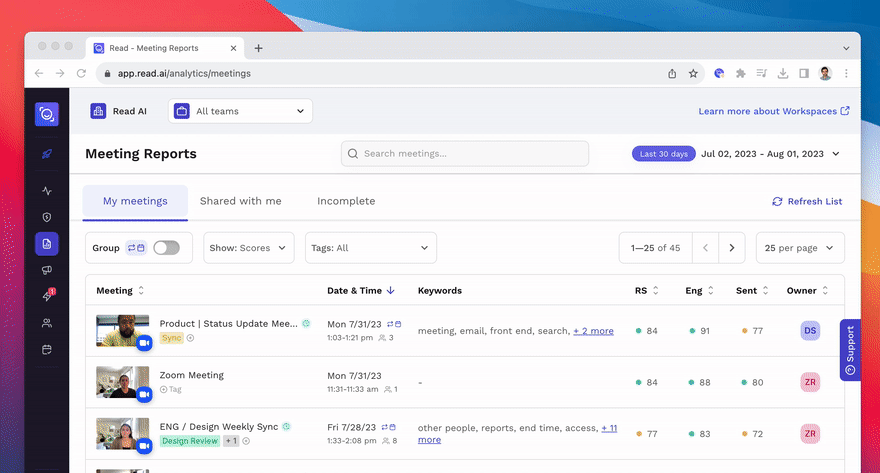Click the rocket icon in the sidebar
Screen dimensions: 880x473
click(47, 154)
